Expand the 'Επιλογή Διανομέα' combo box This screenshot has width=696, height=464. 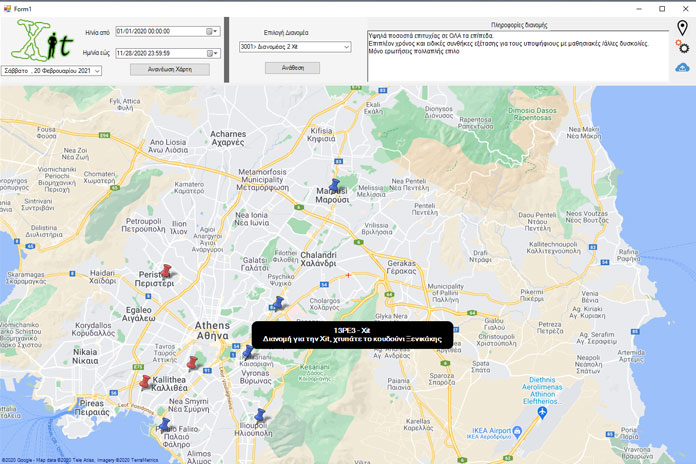pyautogui.click(x=345, y=46)
